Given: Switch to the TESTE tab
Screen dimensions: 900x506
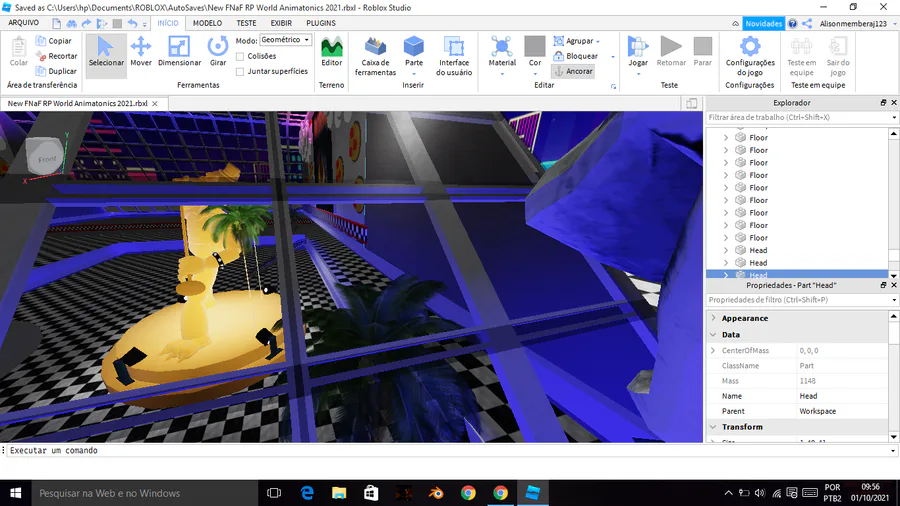Looking at the screenshot, I should pos(246,23).
